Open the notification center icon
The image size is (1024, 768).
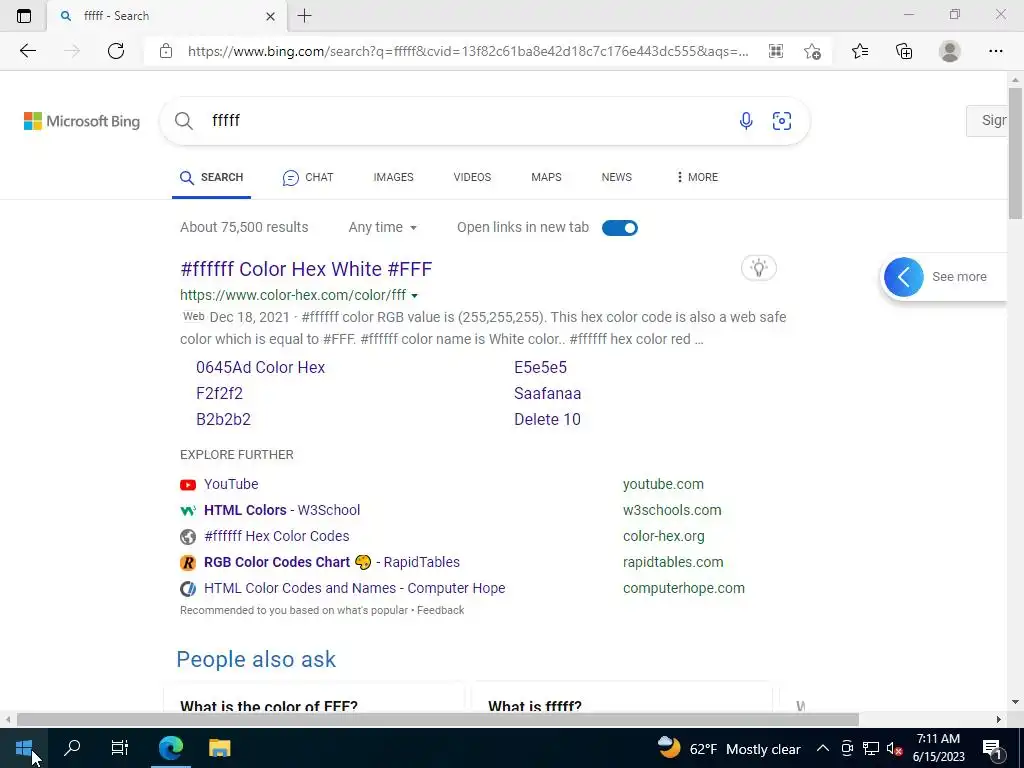(x=992, y=748)
